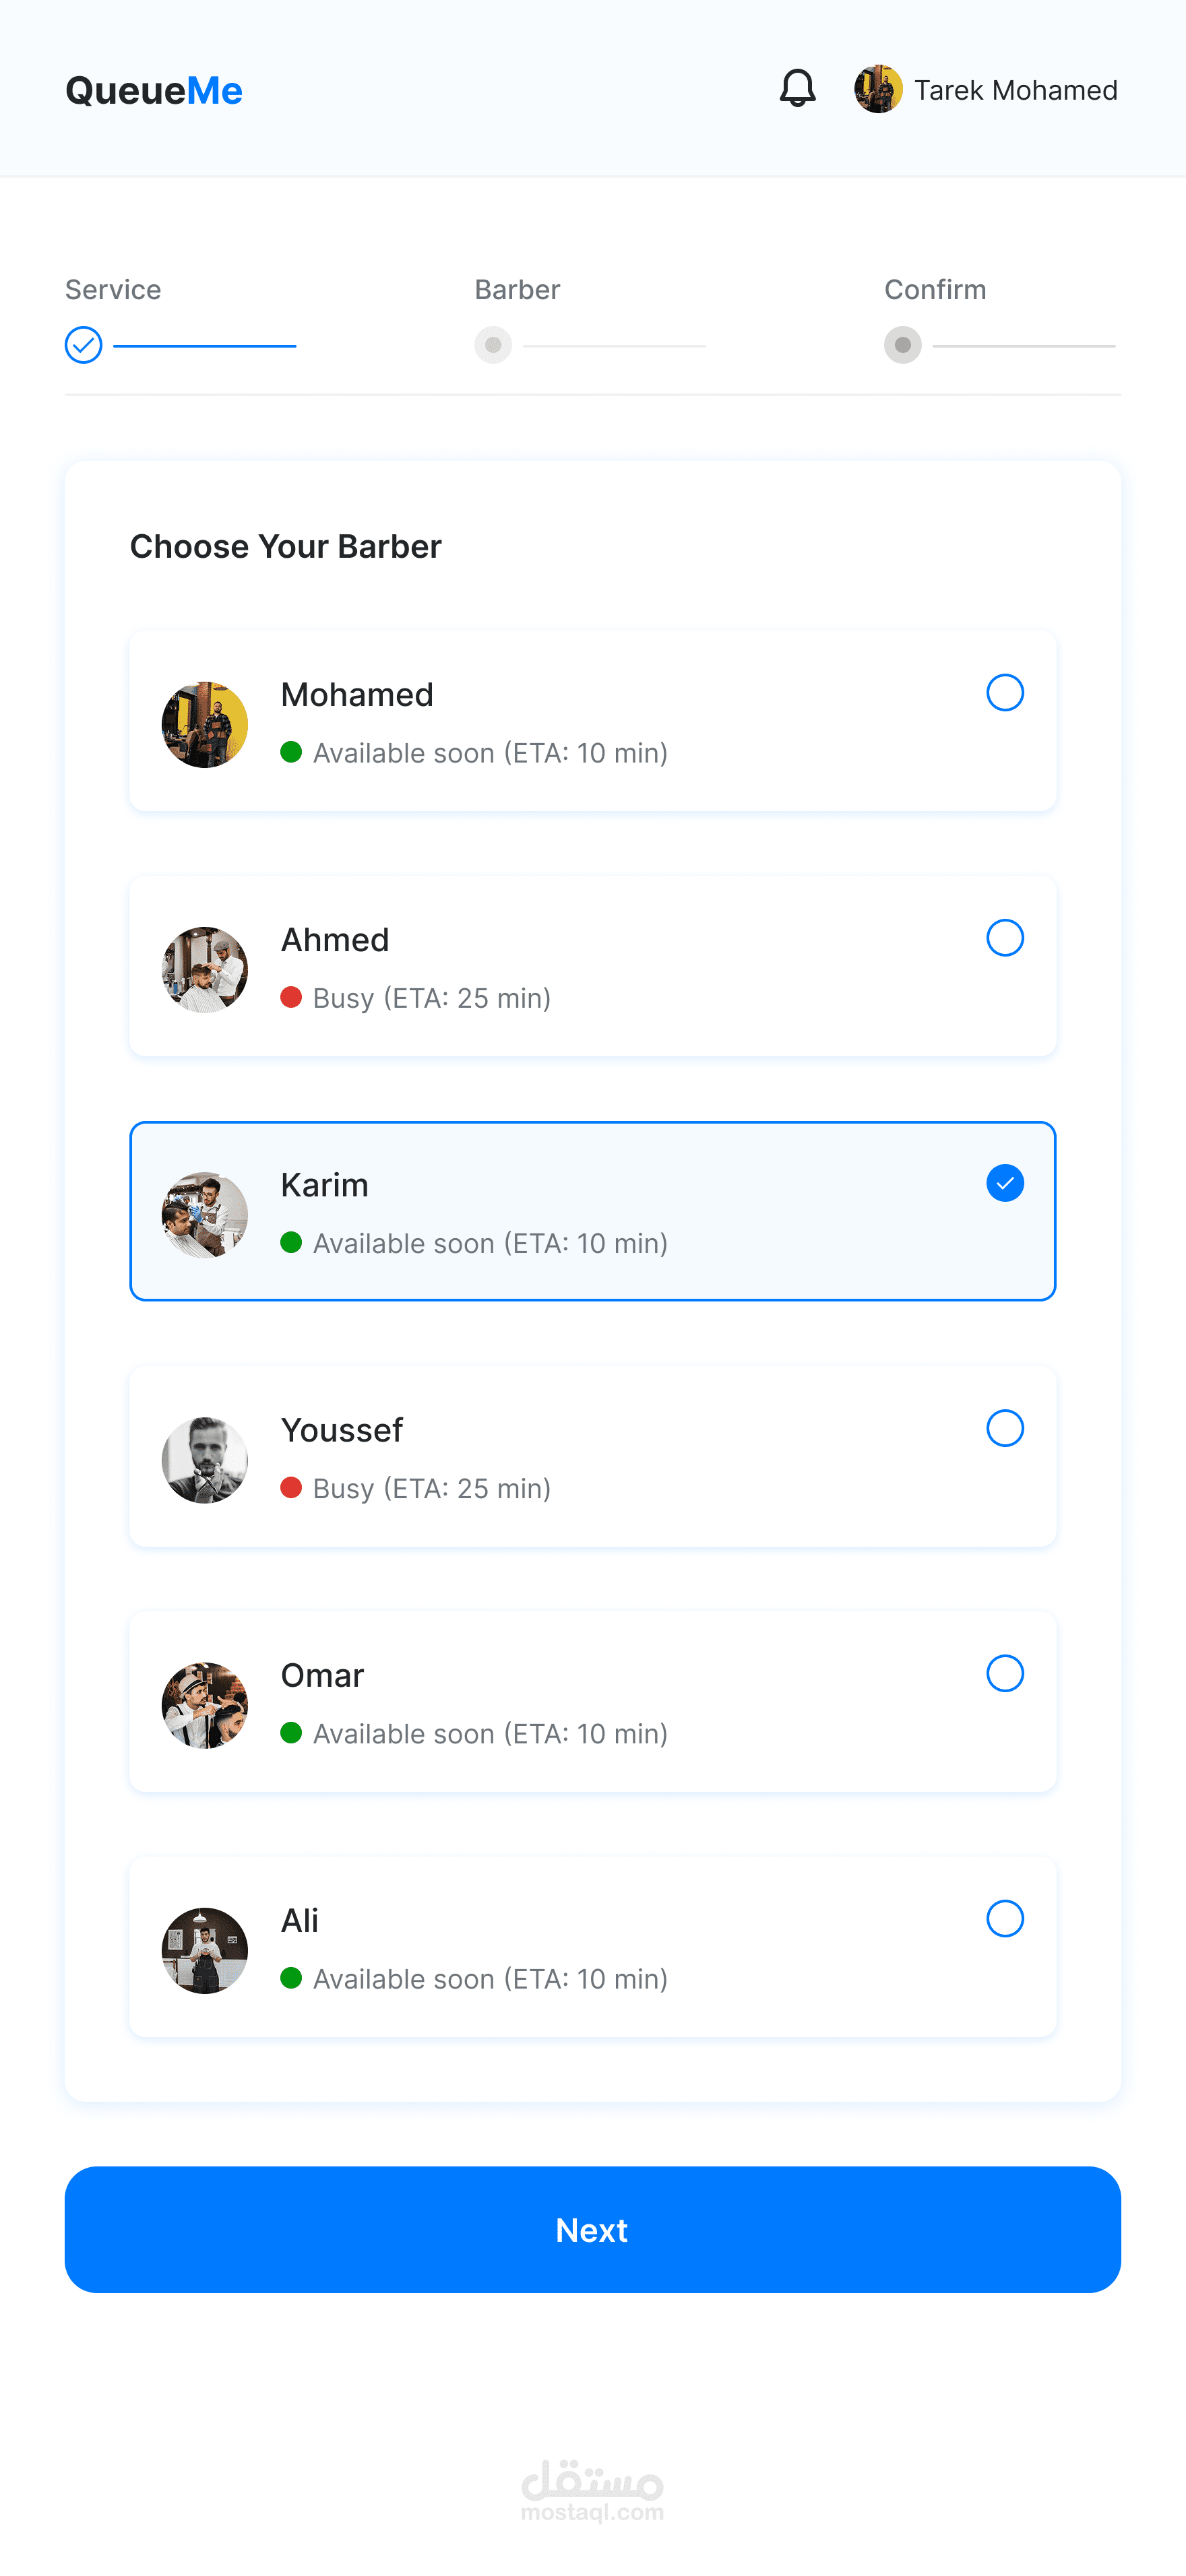Go to the Confirm step tab
The image size is (1186, 2576).
(x=935, y=290)
